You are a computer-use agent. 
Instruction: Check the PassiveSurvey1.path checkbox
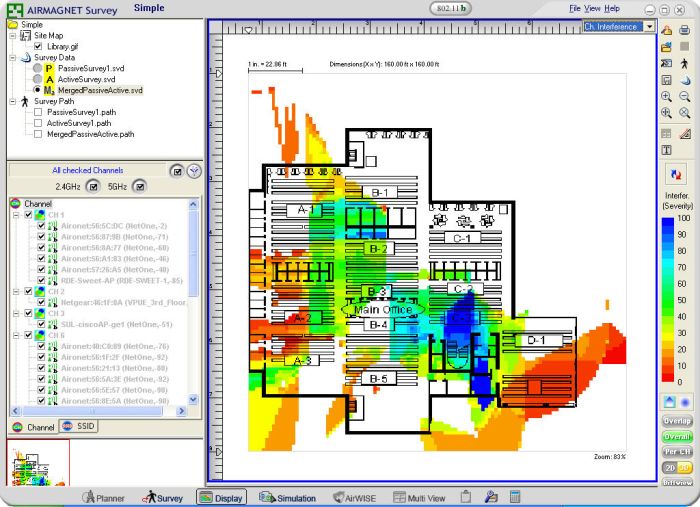click(38, 112)
